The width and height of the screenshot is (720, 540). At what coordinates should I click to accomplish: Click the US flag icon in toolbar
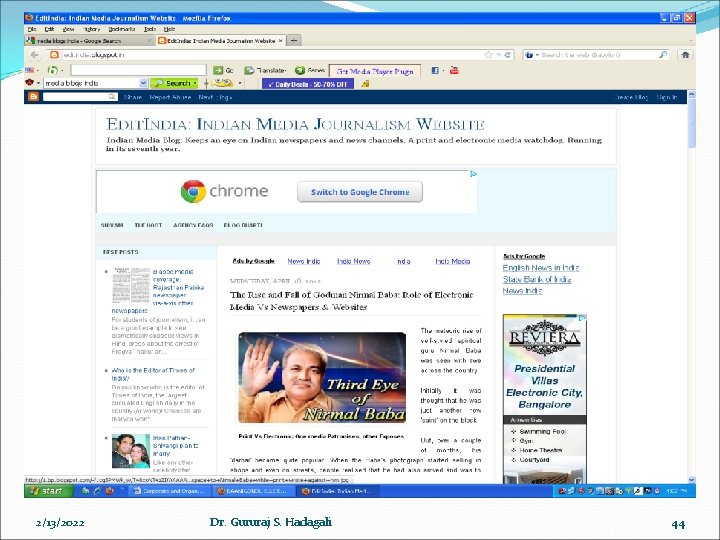pyautogui.click(x=29, y=70)
